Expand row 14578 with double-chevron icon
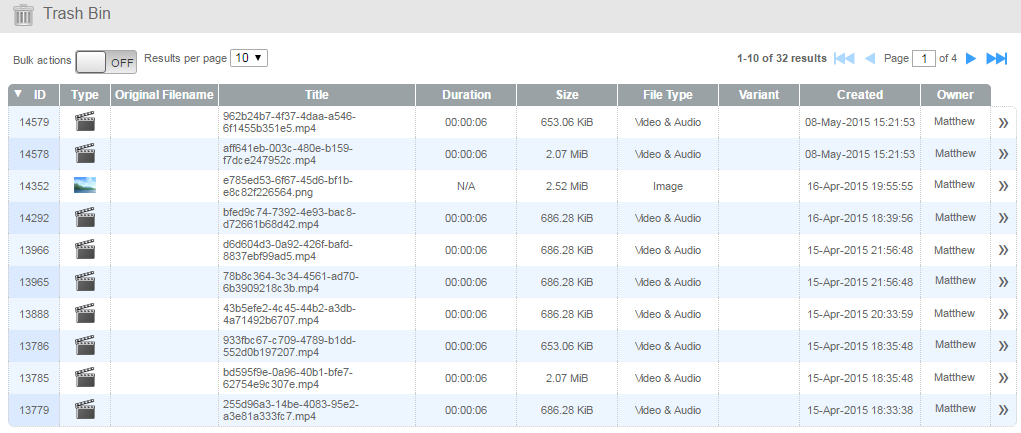 pyautogui.click(x=1003, y=155)
